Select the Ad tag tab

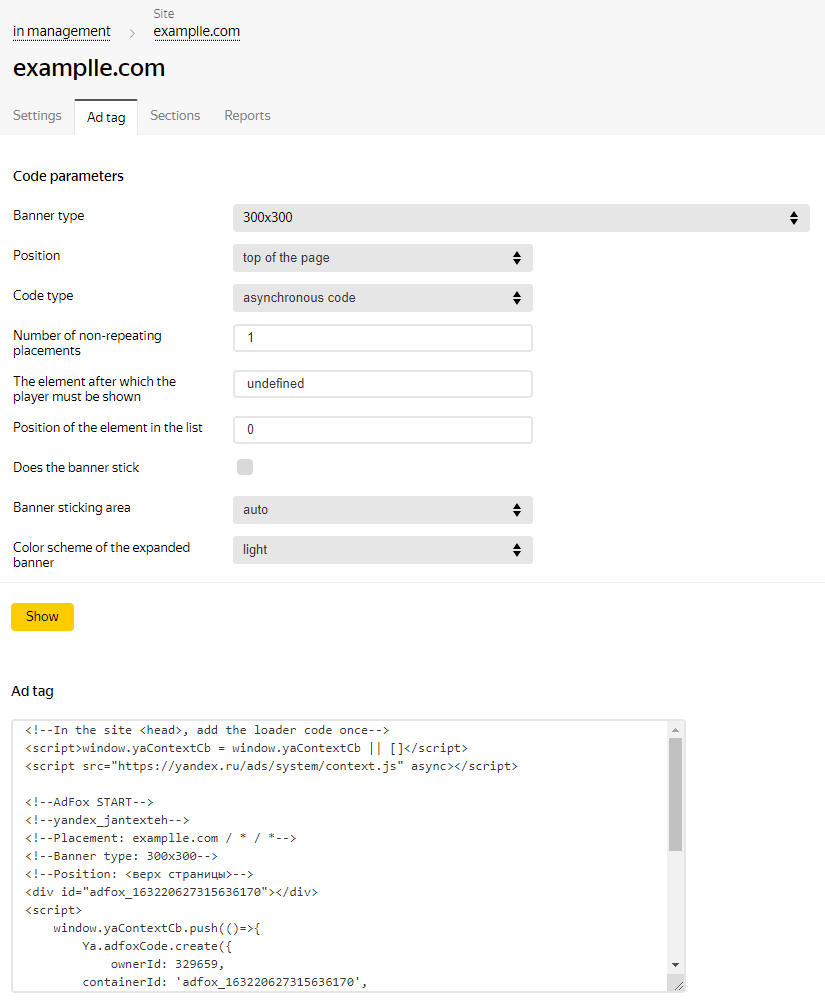pyautogui.click(x=106, y=117)
